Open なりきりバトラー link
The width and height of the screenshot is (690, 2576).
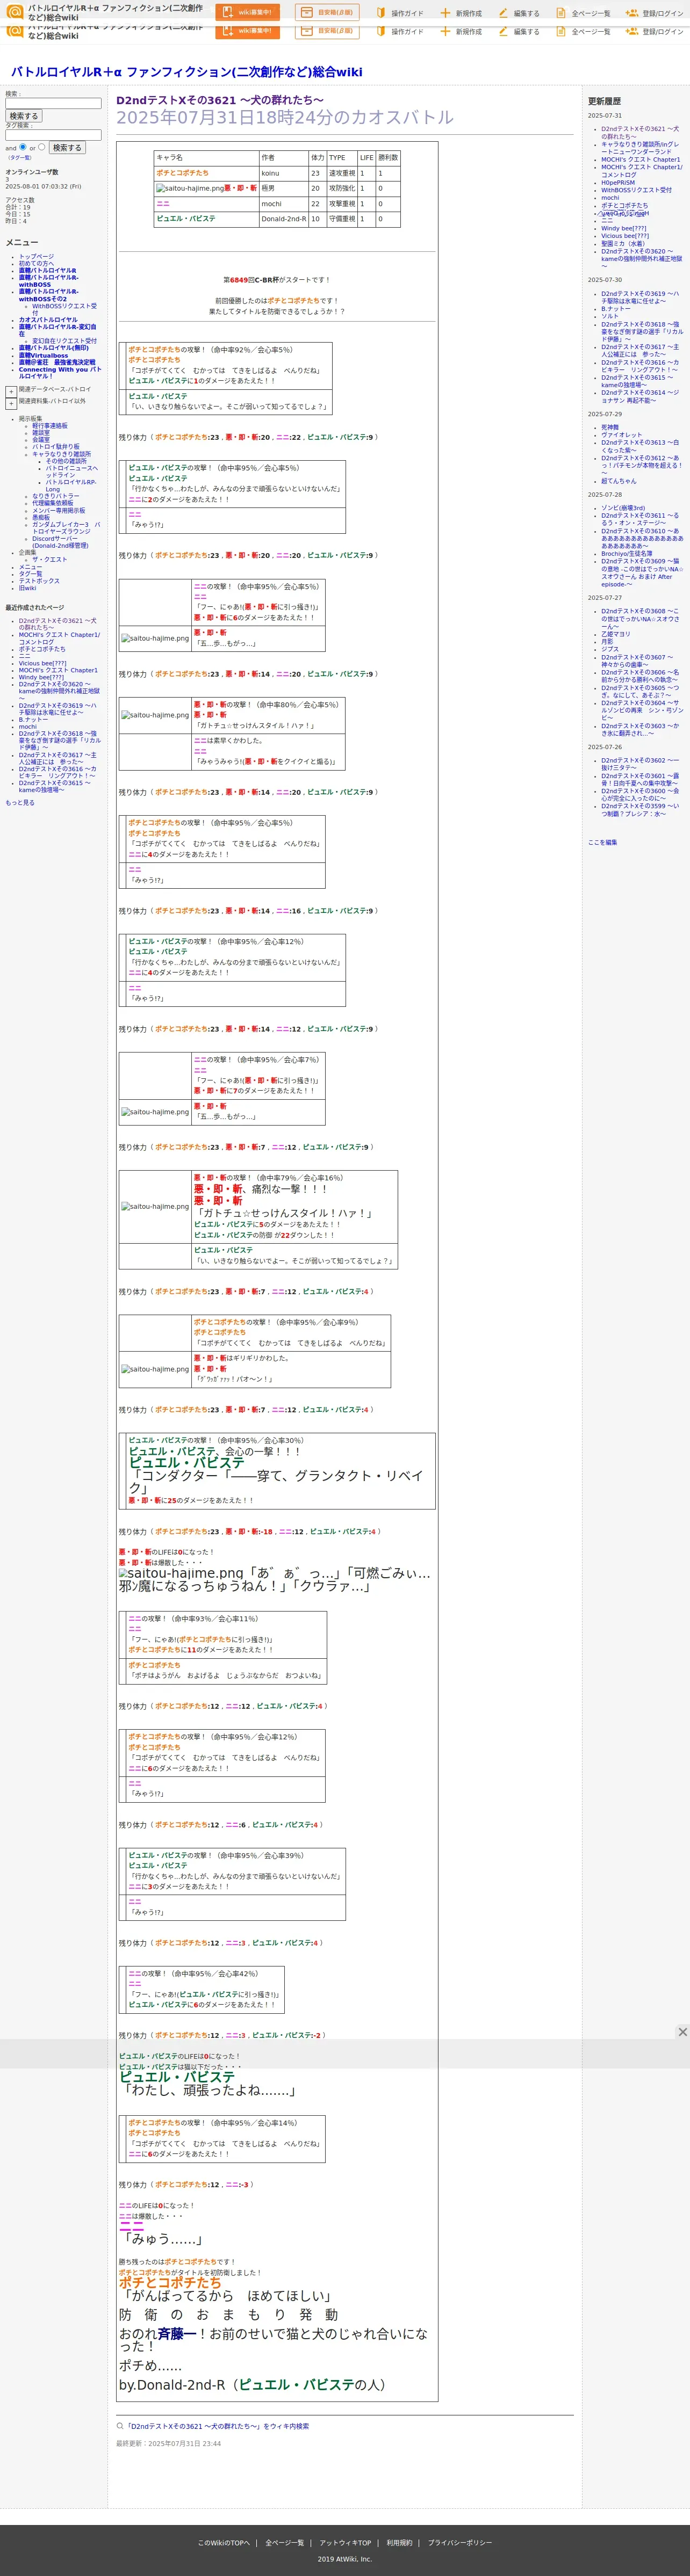pos(55,495)
